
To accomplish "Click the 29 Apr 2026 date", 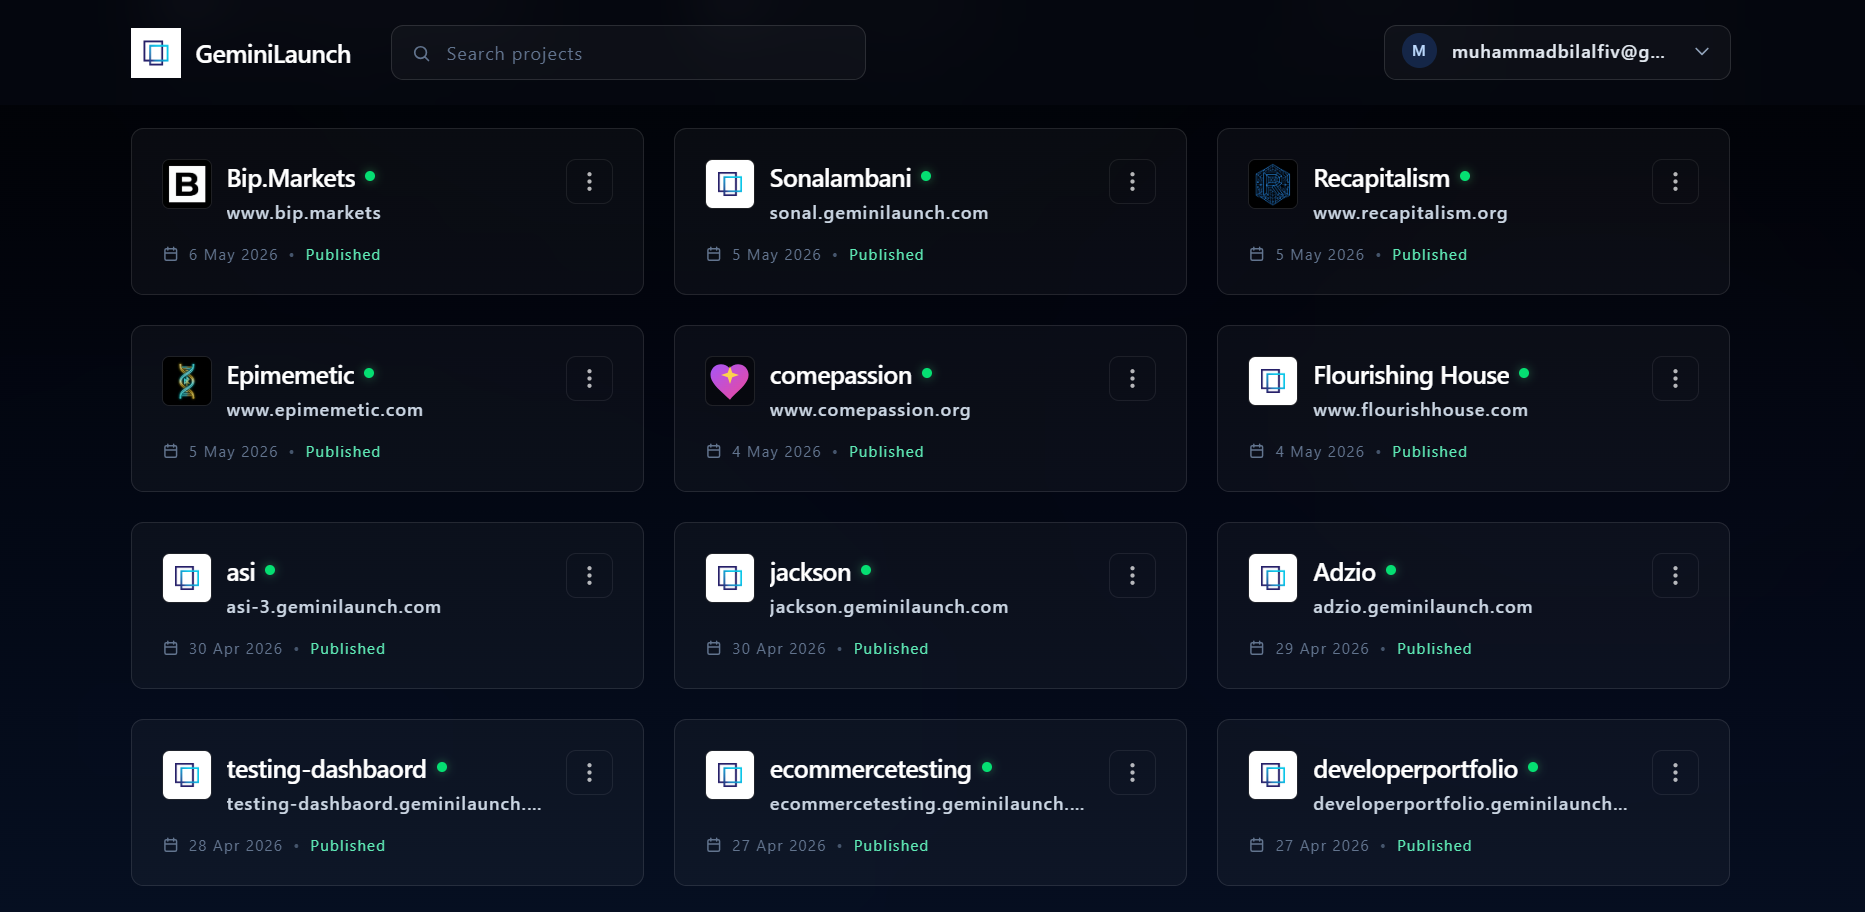I will 1322,649.
